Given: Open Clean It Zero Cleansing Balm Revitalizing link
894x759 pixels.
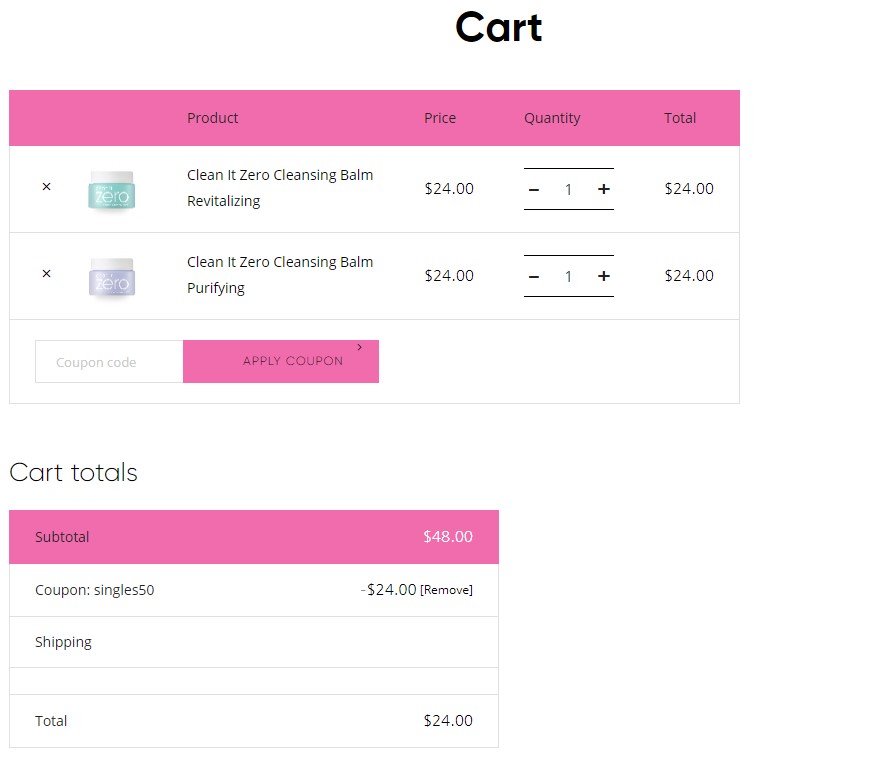Looking at the screenshot, I should point(280,188).
